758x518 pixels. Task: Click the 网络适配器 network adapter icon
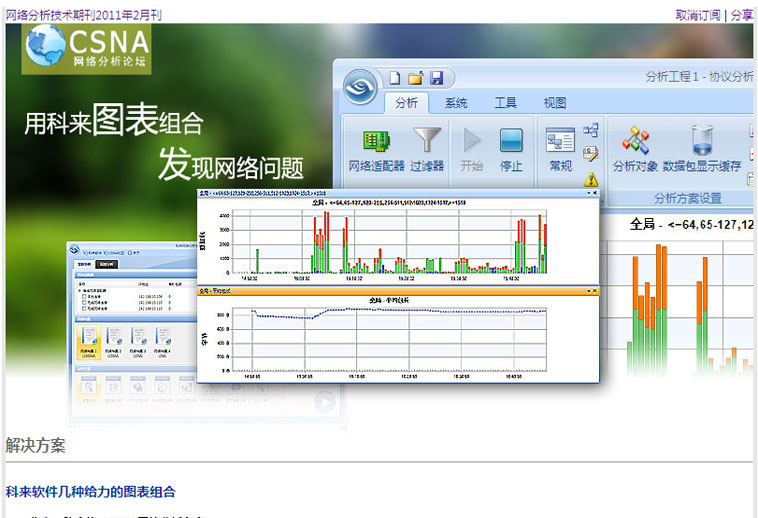(376, 142)
